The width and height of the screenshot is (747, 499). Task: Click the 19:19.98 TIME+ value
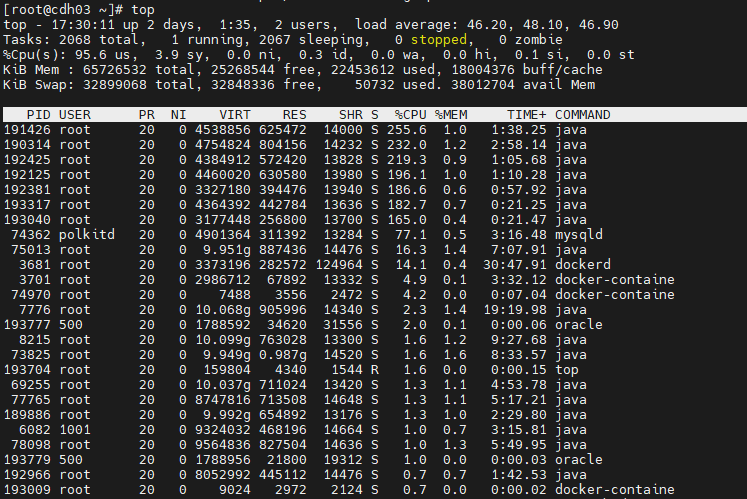pos(515,310)
